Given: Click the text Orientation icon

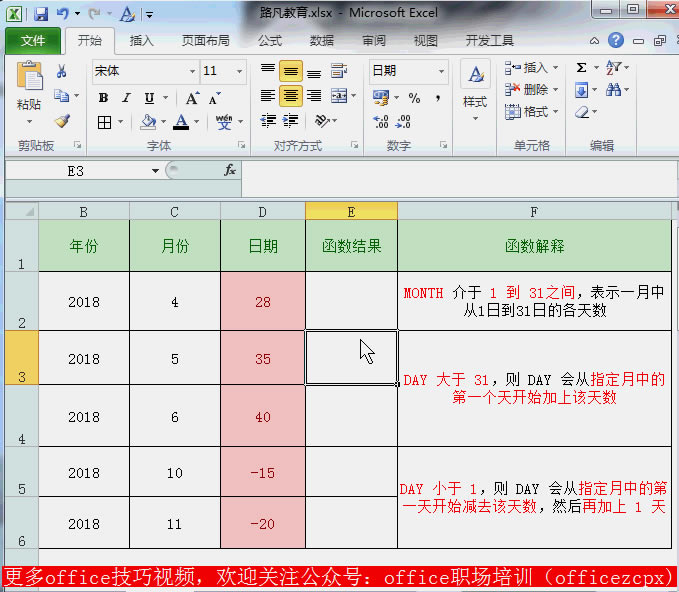Looking at the screenshot, I should click(x=322, y=120).
